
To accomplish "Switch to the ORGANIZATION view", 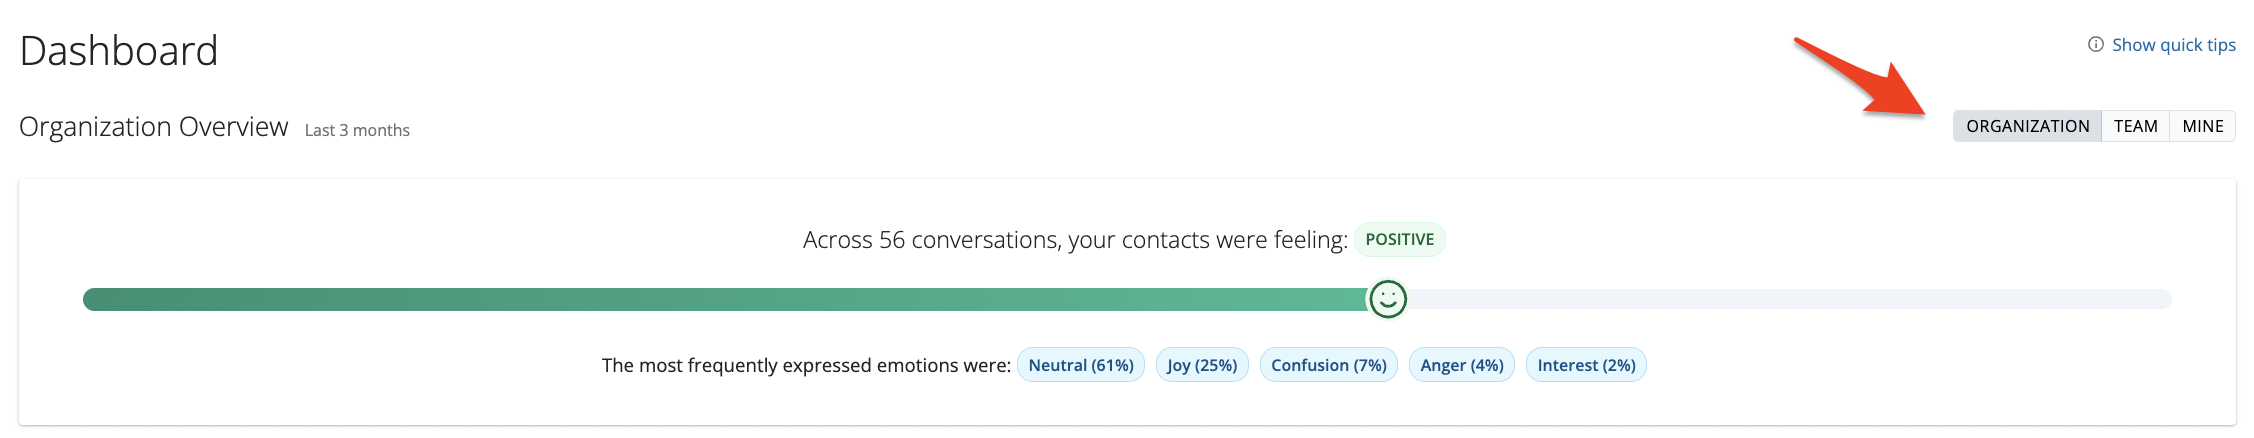I will pos(2027,126).
